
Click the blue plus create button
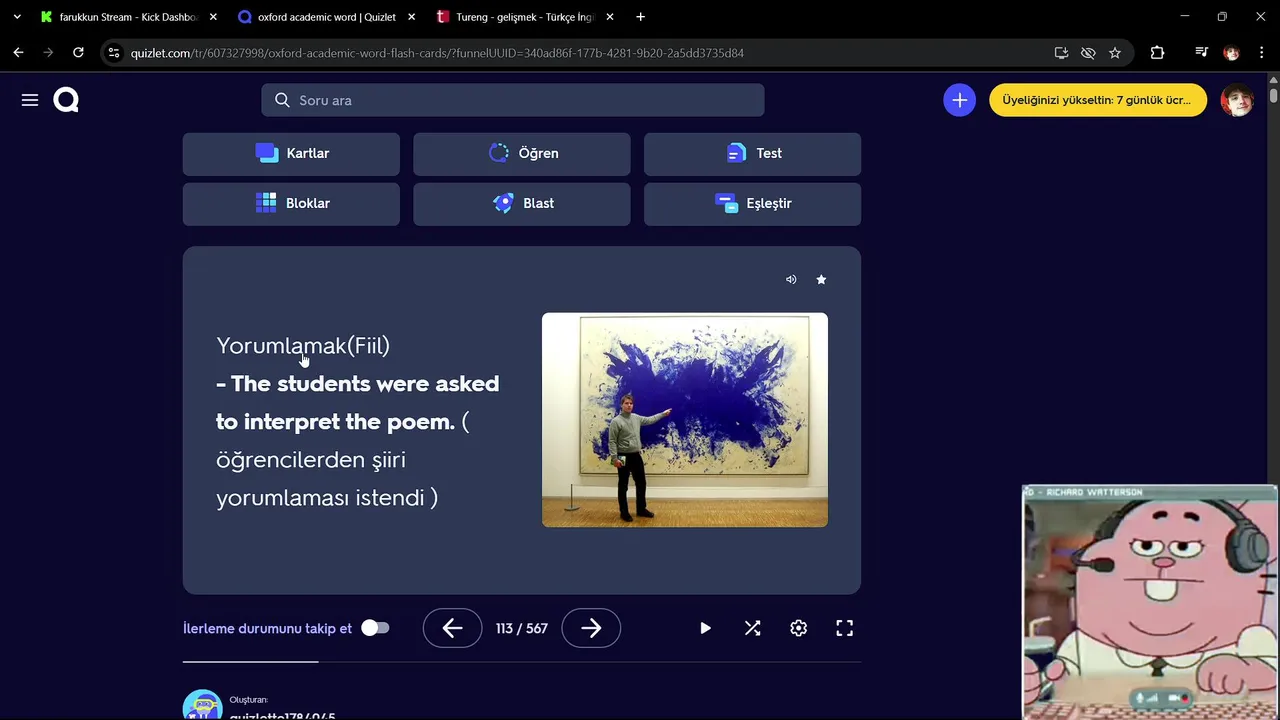959,100
